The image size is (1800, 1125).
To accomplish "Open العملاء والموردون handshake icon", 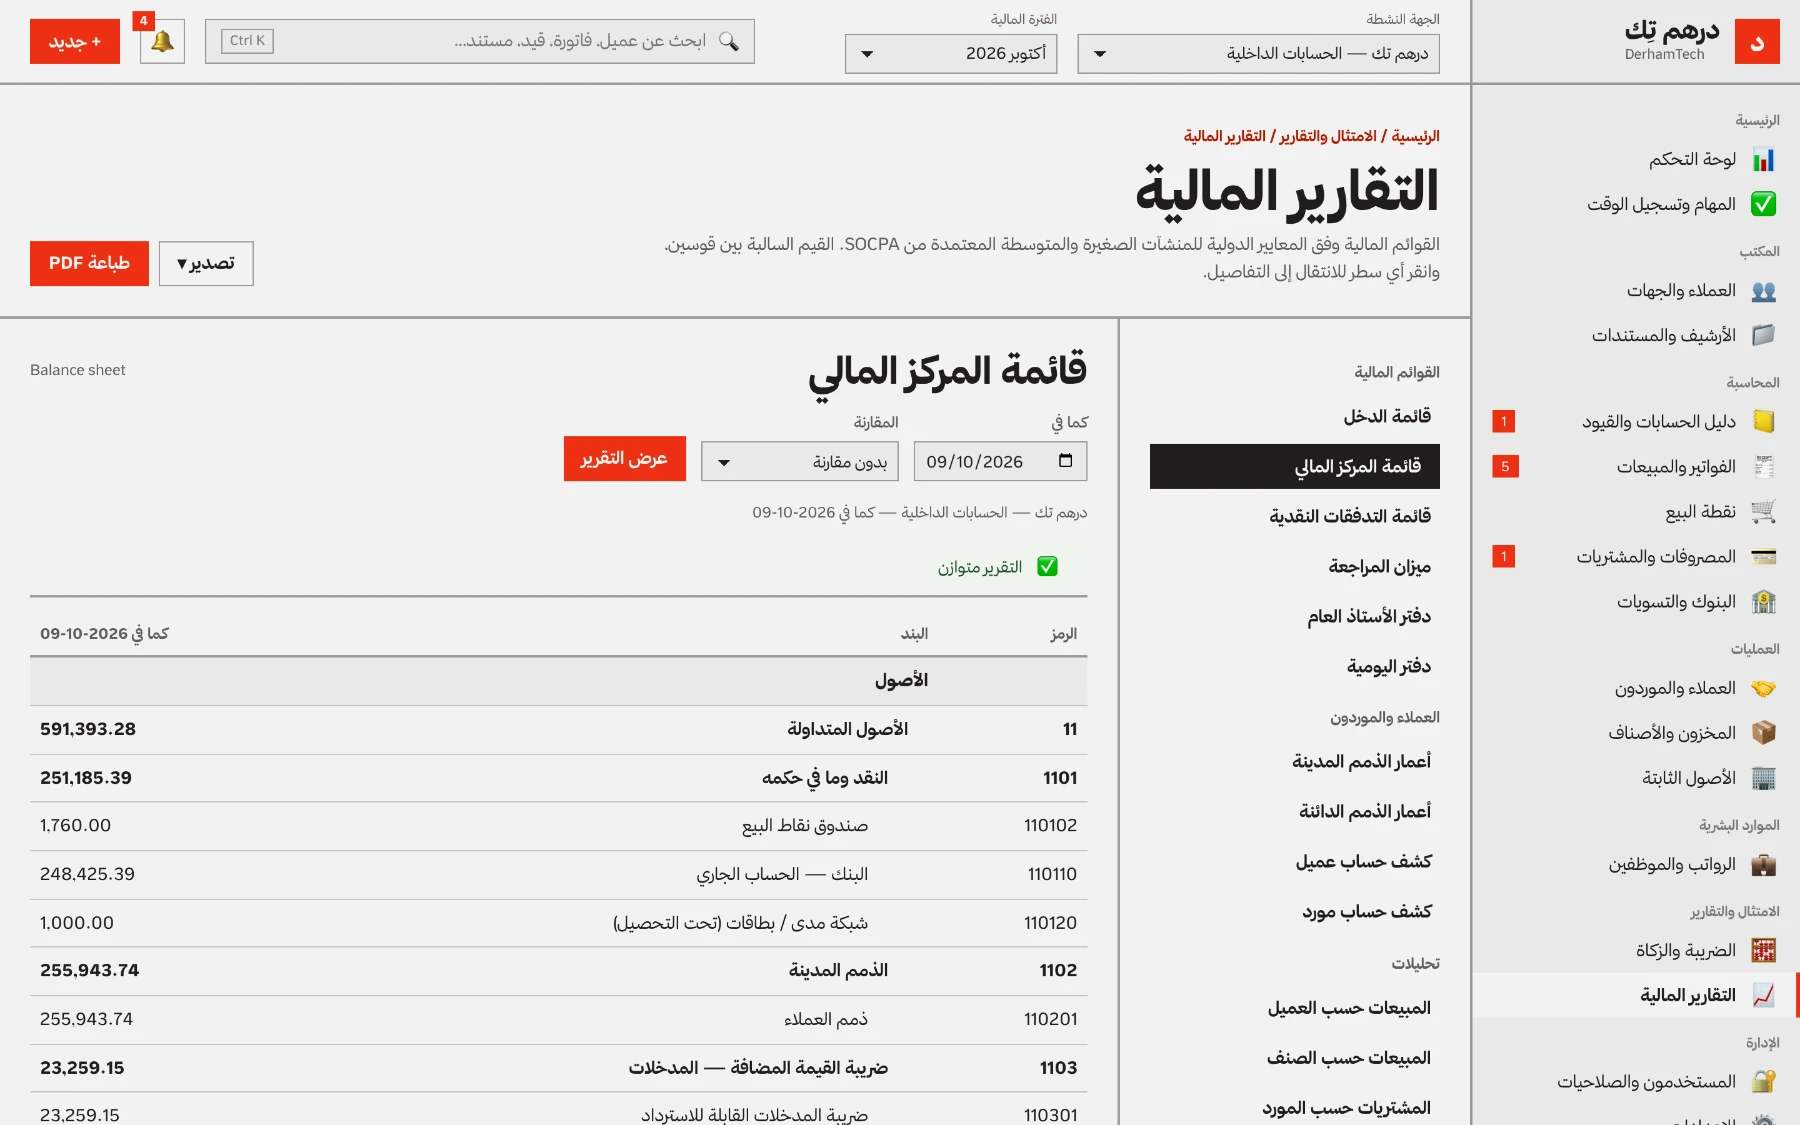I will [1764, 688].
